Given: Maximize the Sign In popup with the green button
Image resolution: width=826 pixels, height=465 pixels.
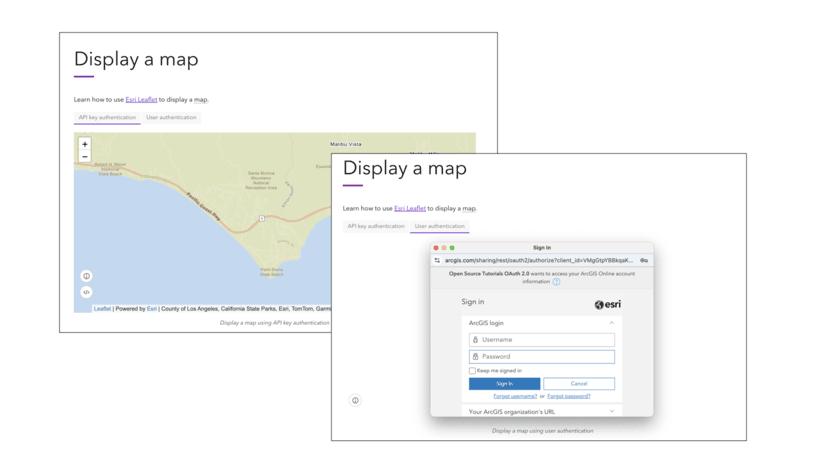Looking at the screenshot, I should tap(452, 248).
